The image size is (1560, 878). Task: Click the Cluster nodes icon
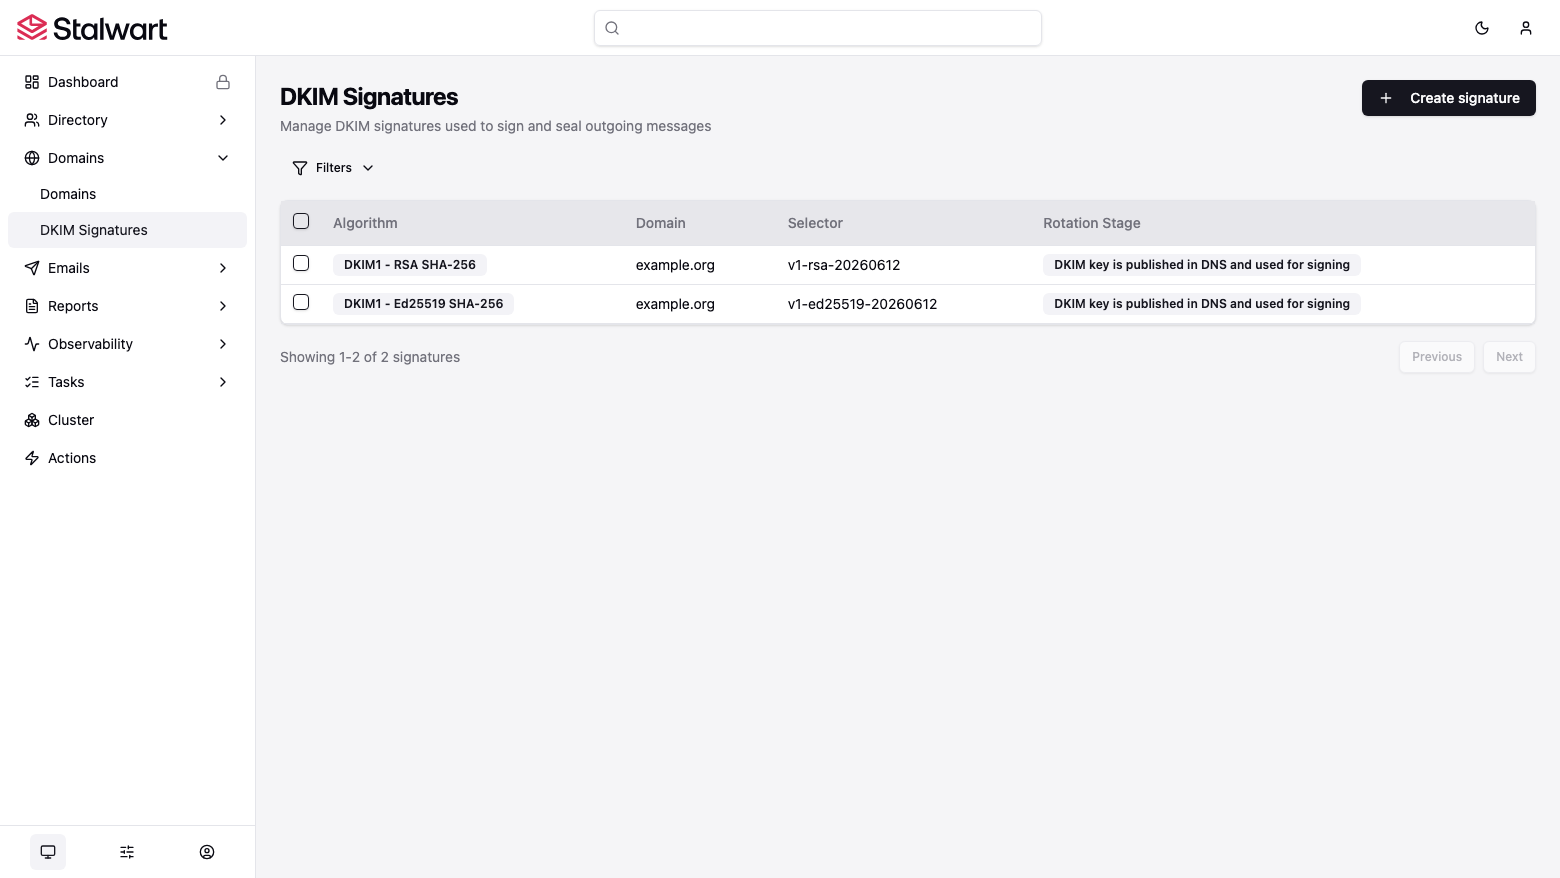32,420
